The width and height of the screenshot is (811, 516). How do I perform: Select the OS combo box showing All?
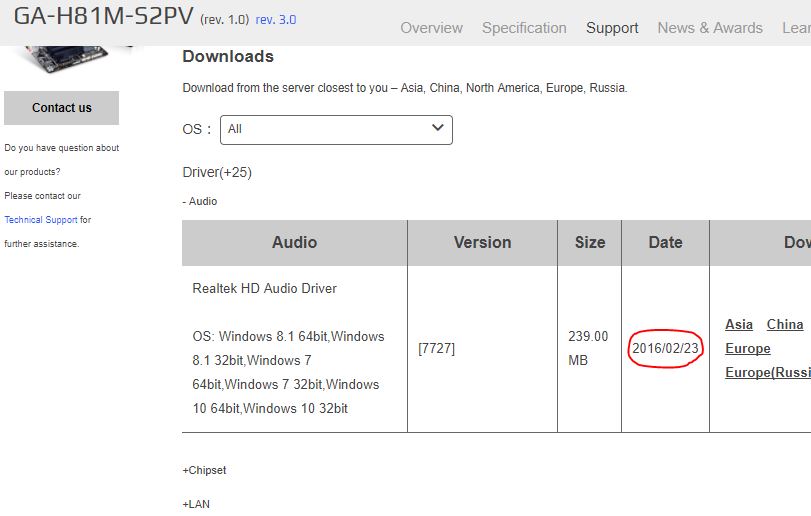click(x=336, y=130)
